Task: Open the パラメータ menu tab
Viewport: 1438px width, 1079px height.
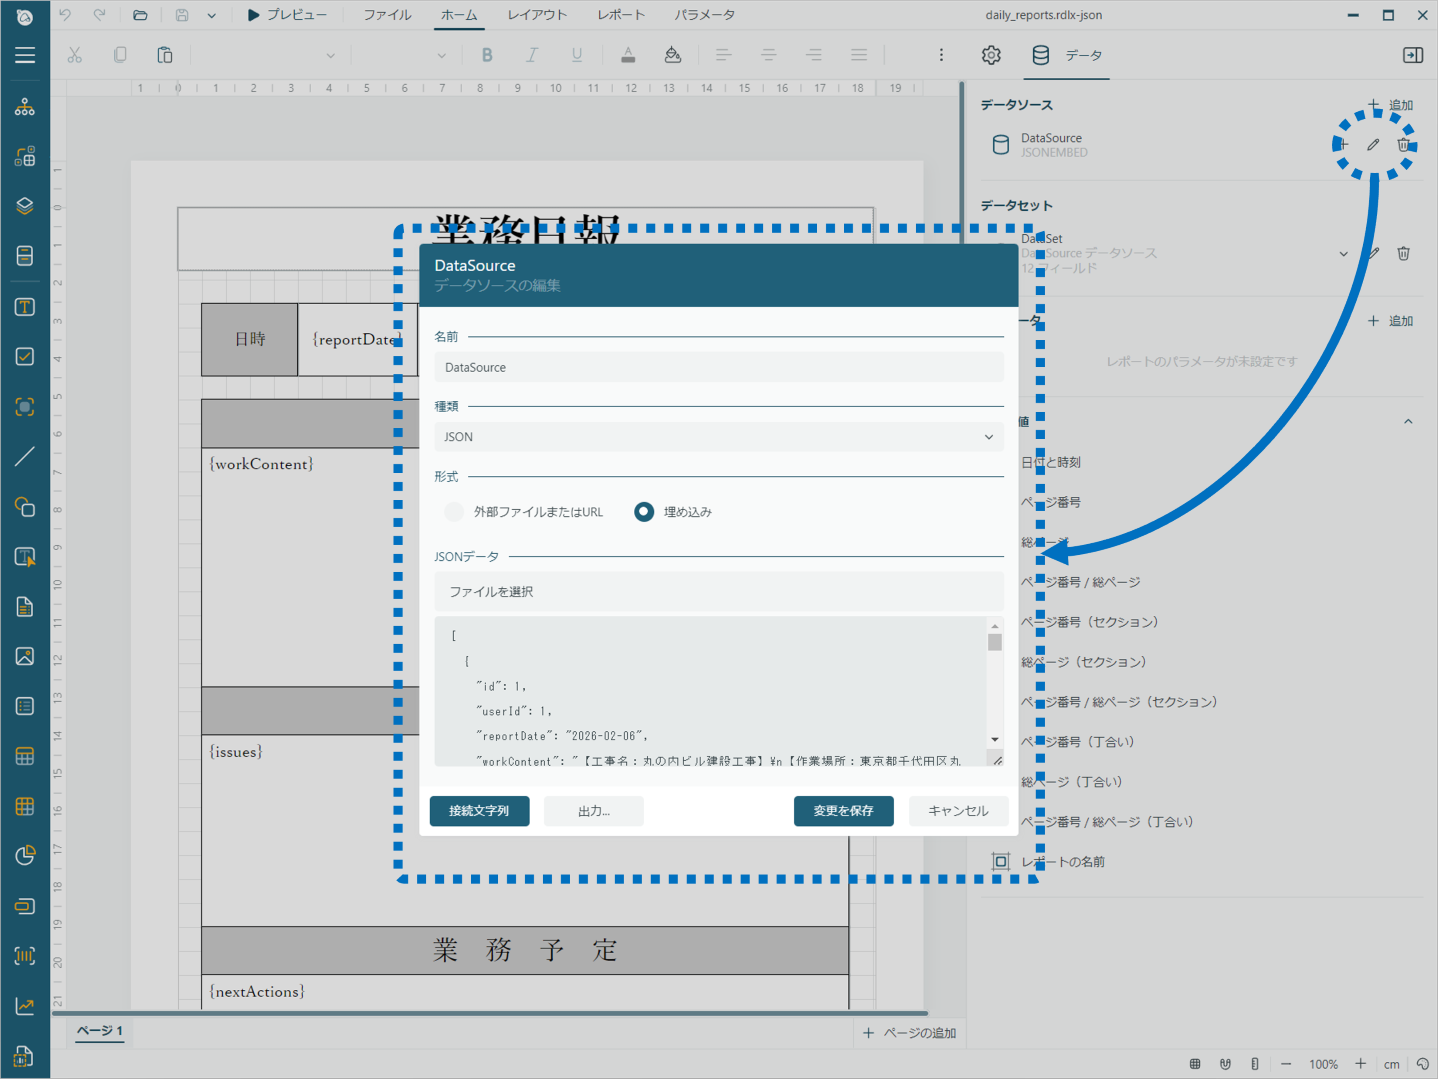Action: [x=704, y=15]
